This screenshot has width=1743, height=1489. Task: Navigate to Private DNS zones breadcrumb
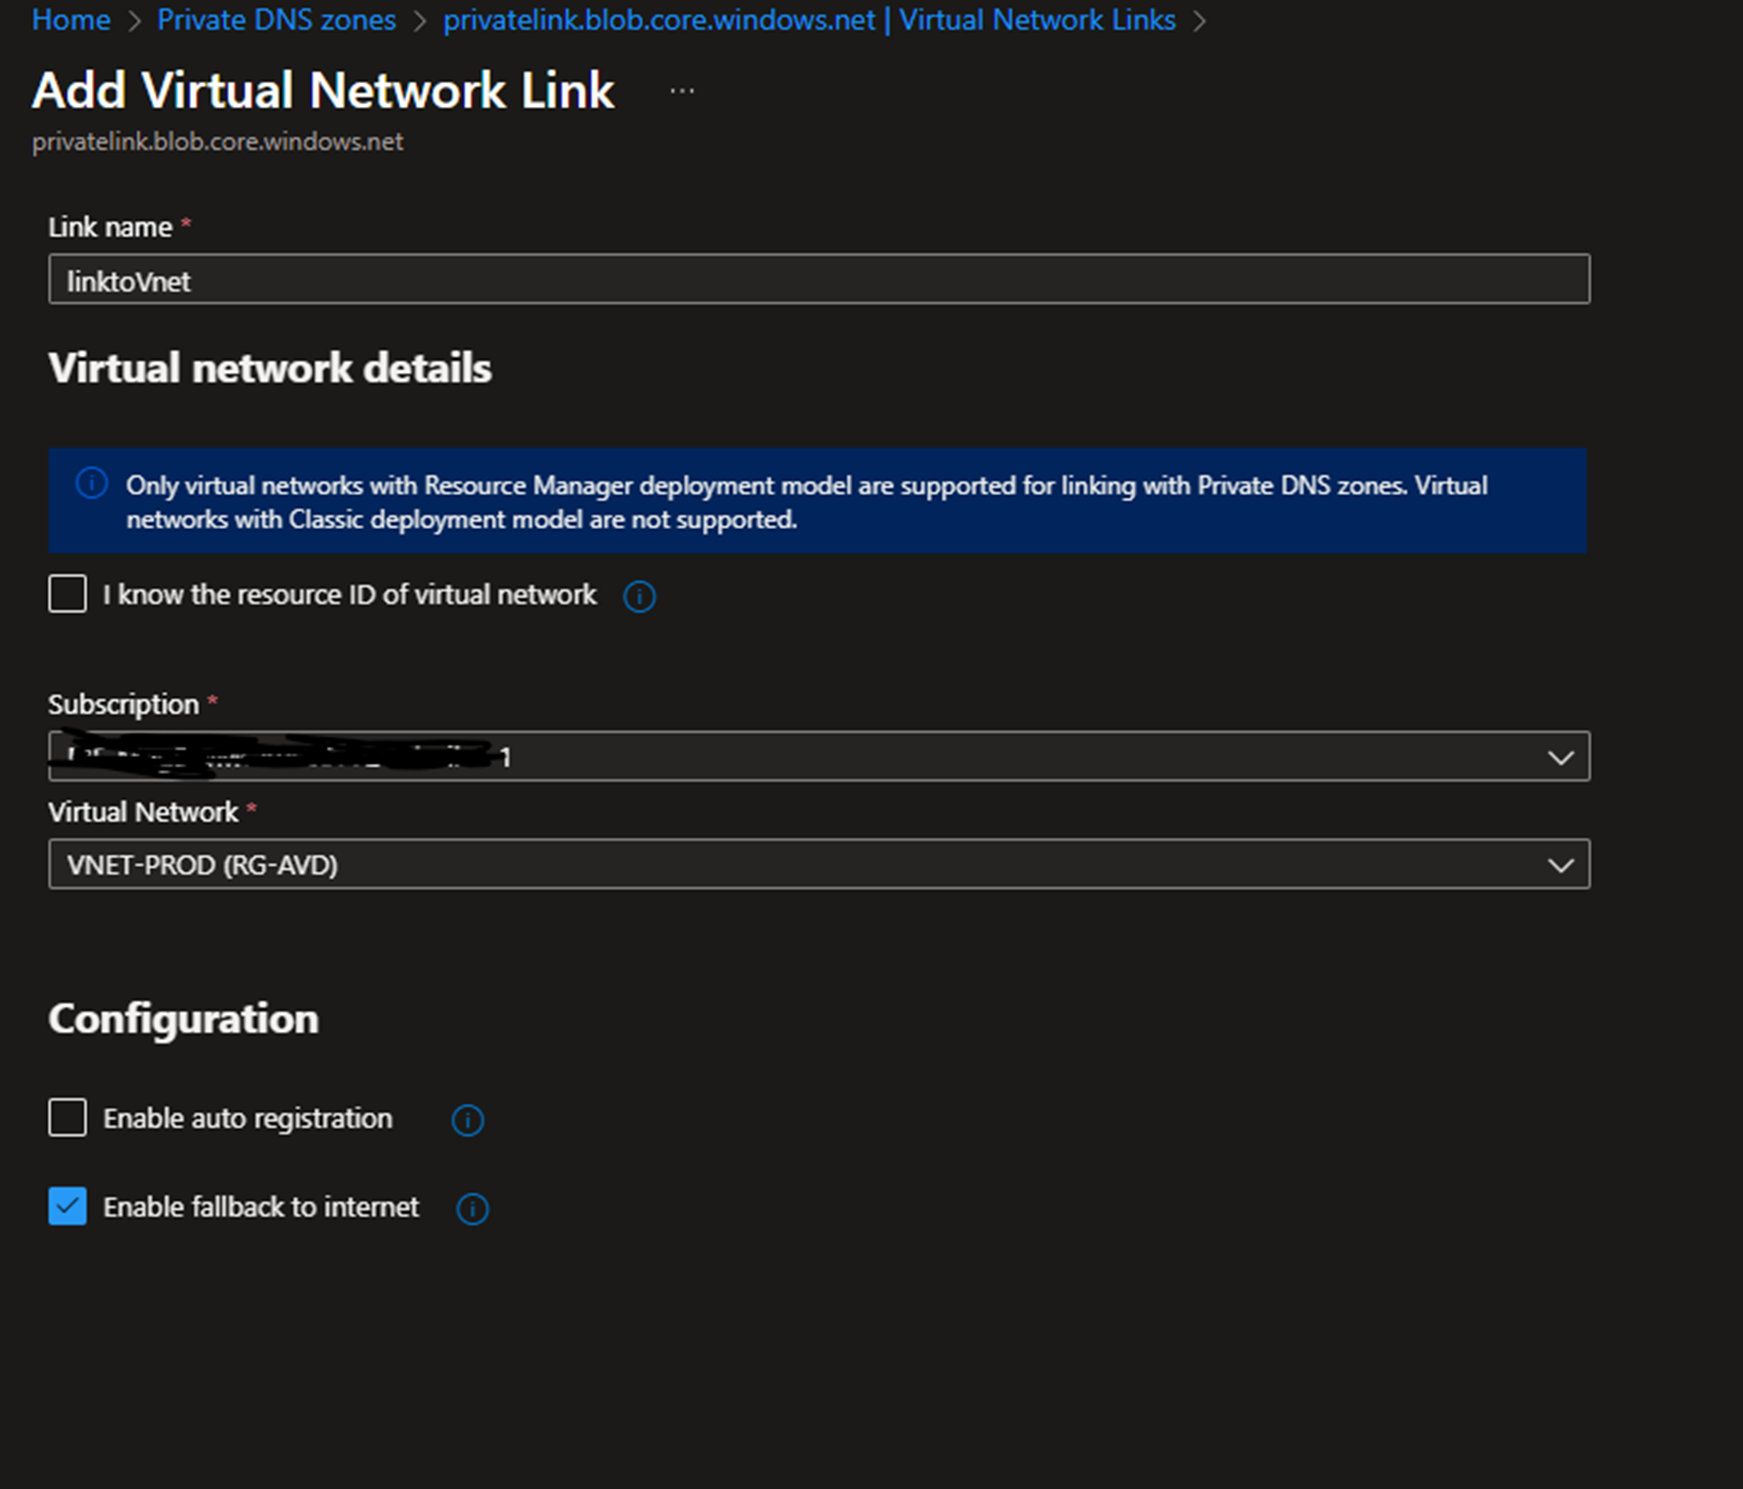click(276, 20)
